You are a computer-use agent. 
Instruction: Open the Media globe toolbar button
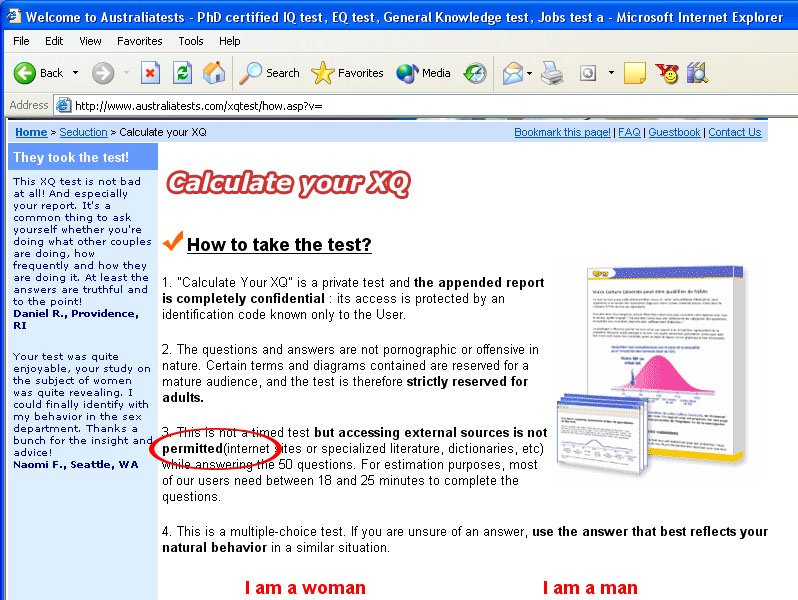(x=423, y=73)
